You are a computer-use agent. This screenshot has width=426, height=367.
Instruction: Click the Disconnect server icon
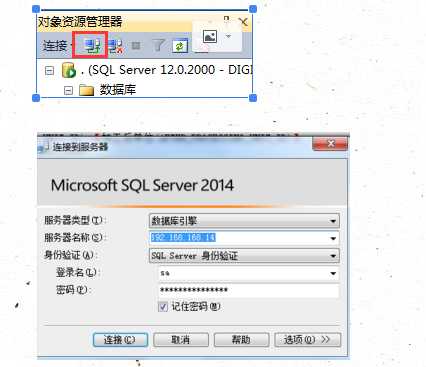pyautogui.click(x=116, y=46)
